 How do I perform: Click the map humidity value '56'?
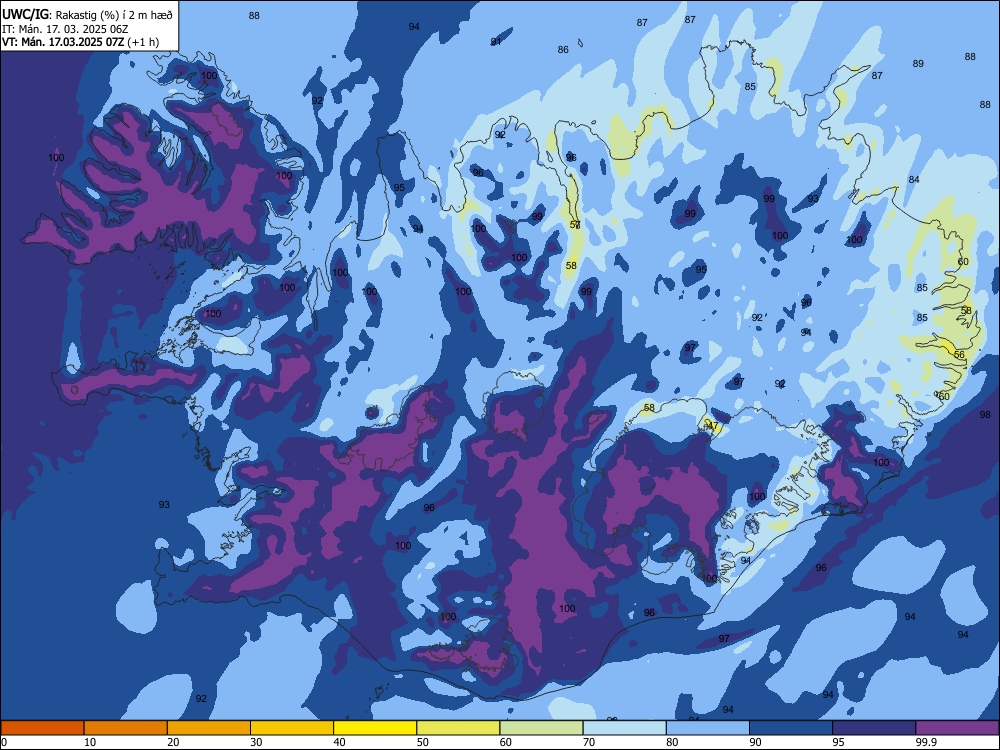pyautogui.click(x=959, y=355)
